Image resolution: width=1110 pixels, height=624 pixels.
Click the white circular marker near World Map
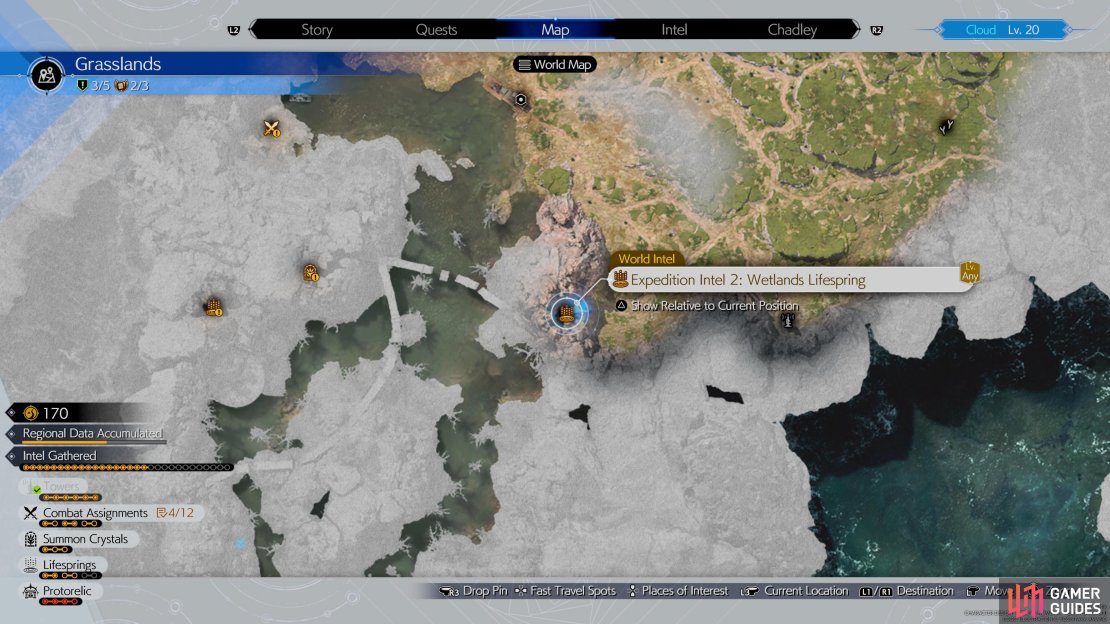point(521,99)
